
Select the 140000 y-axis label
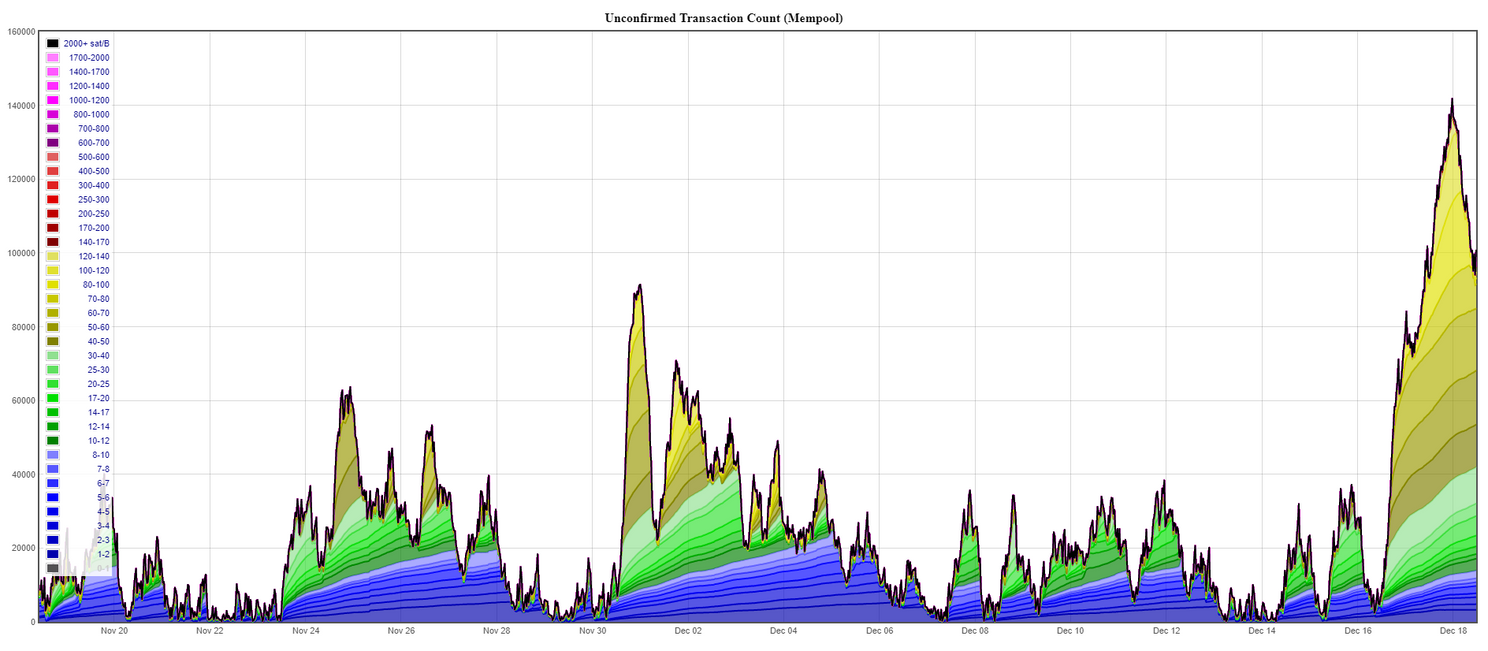(x=20, y=105)
